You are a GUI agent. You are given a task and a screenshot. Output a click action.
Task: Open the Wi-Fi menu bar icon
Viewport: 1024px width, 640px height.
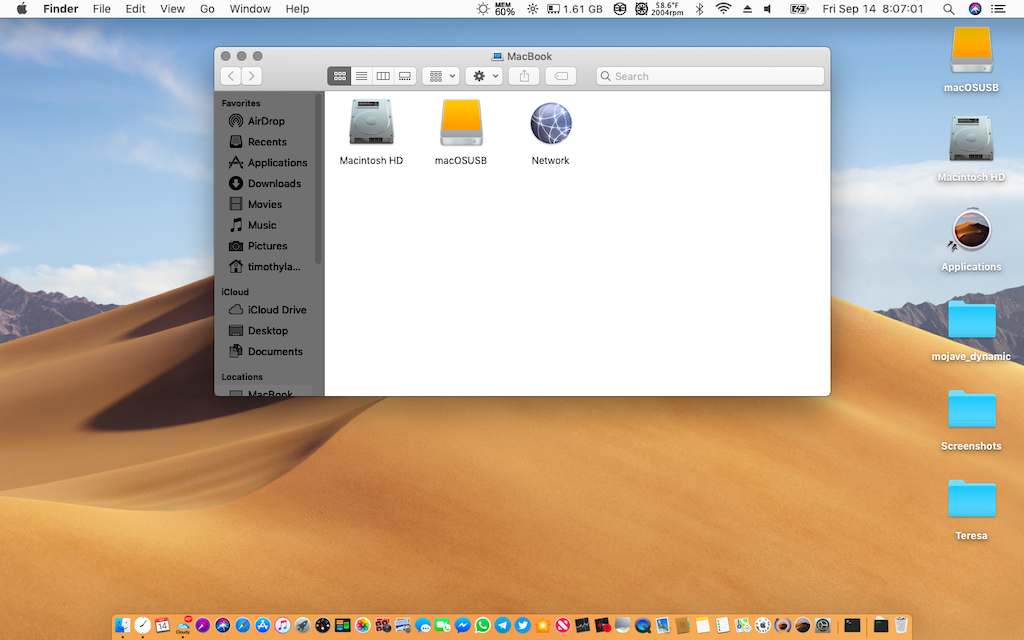[723, 8]
